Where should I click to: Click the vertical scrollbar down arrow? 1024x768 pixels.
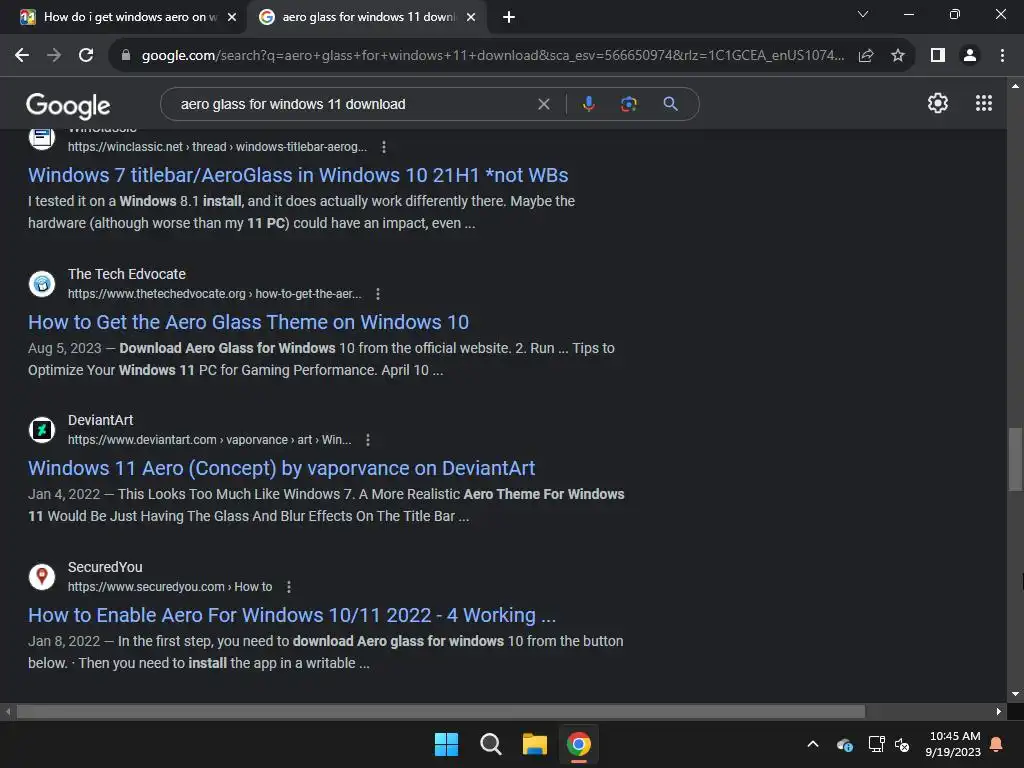pyautogui.click(x=1015, y=694)
